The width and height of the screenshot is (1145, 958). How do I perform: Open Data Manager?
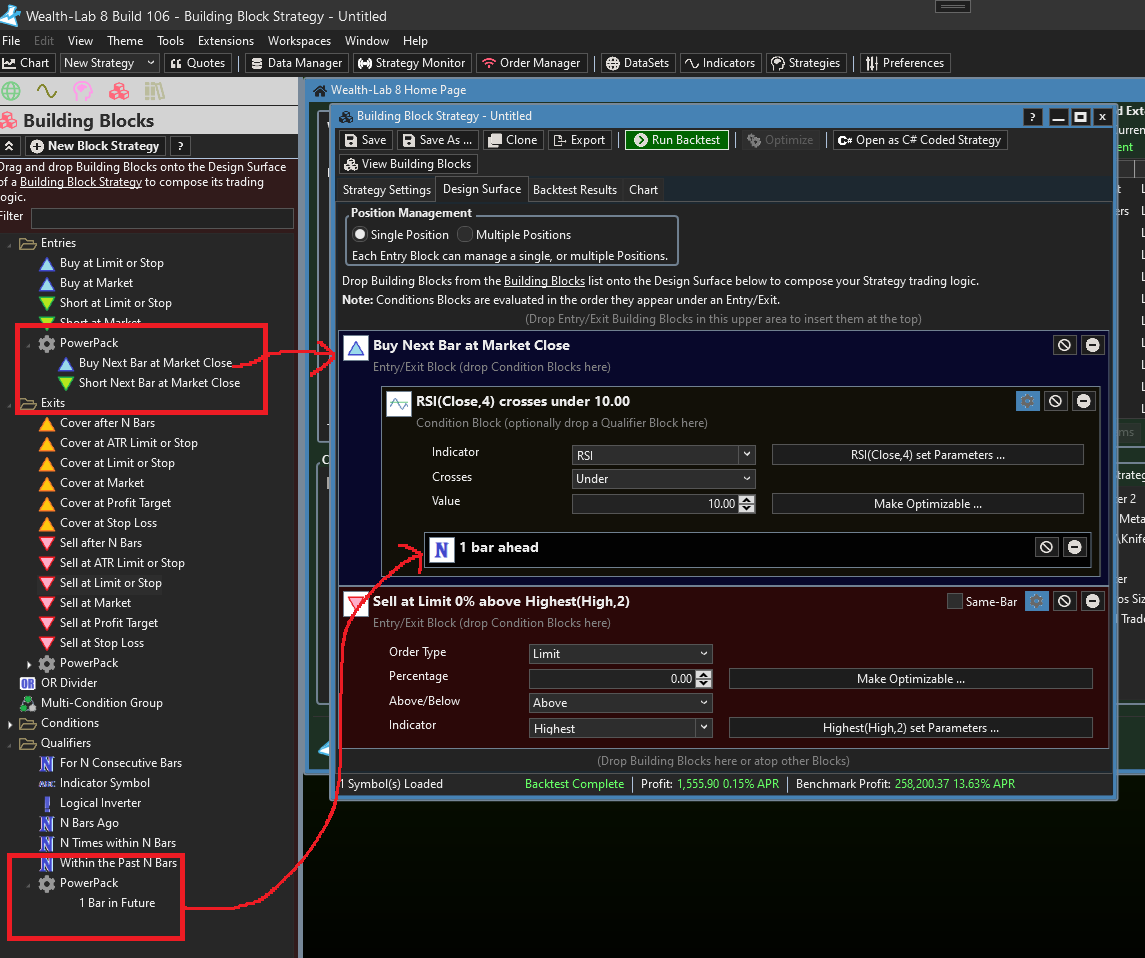point(296,63)
